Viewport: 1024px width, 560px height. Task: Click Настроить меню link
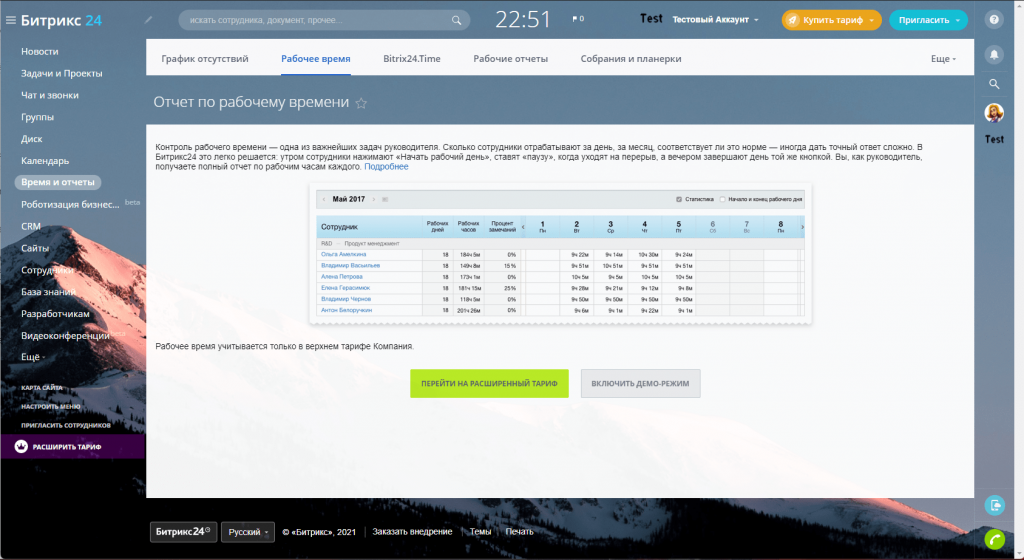(50, 406)
